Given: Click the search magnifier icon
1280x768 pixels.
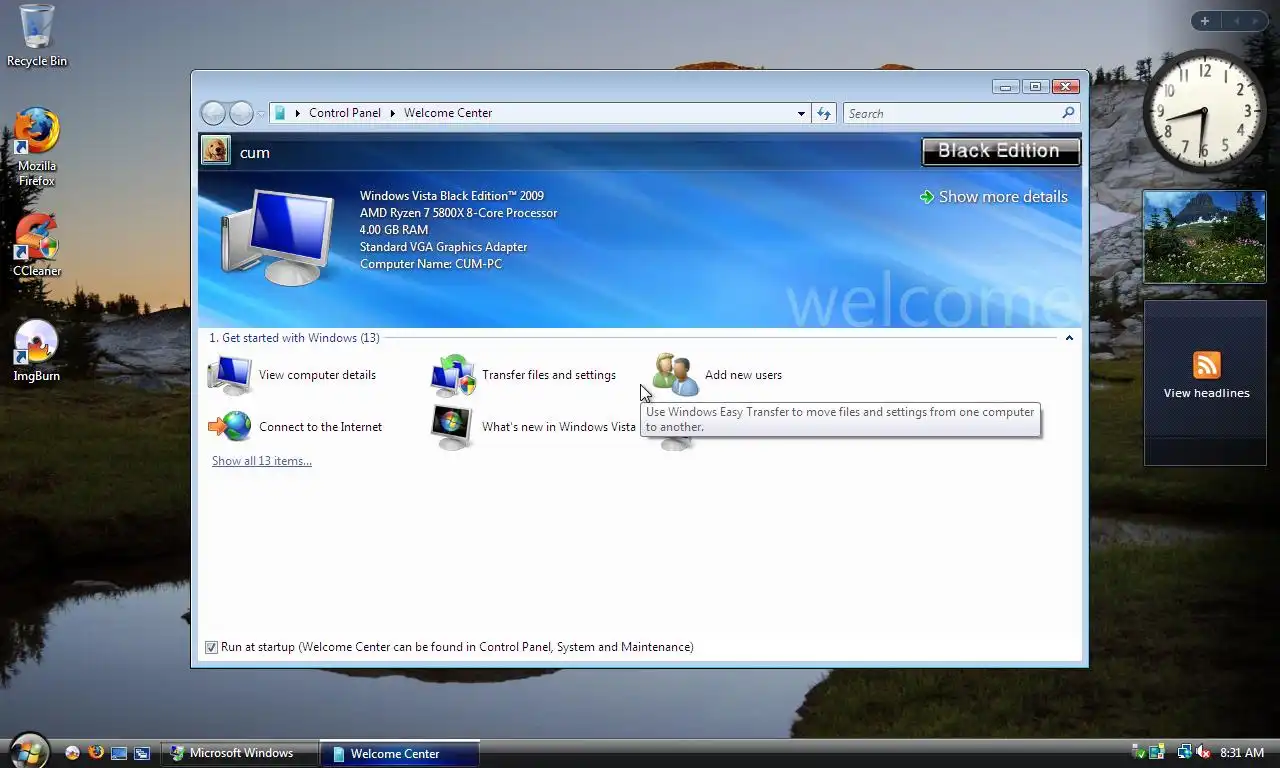Looking at the screenshot, I should tap(1068, 113).
